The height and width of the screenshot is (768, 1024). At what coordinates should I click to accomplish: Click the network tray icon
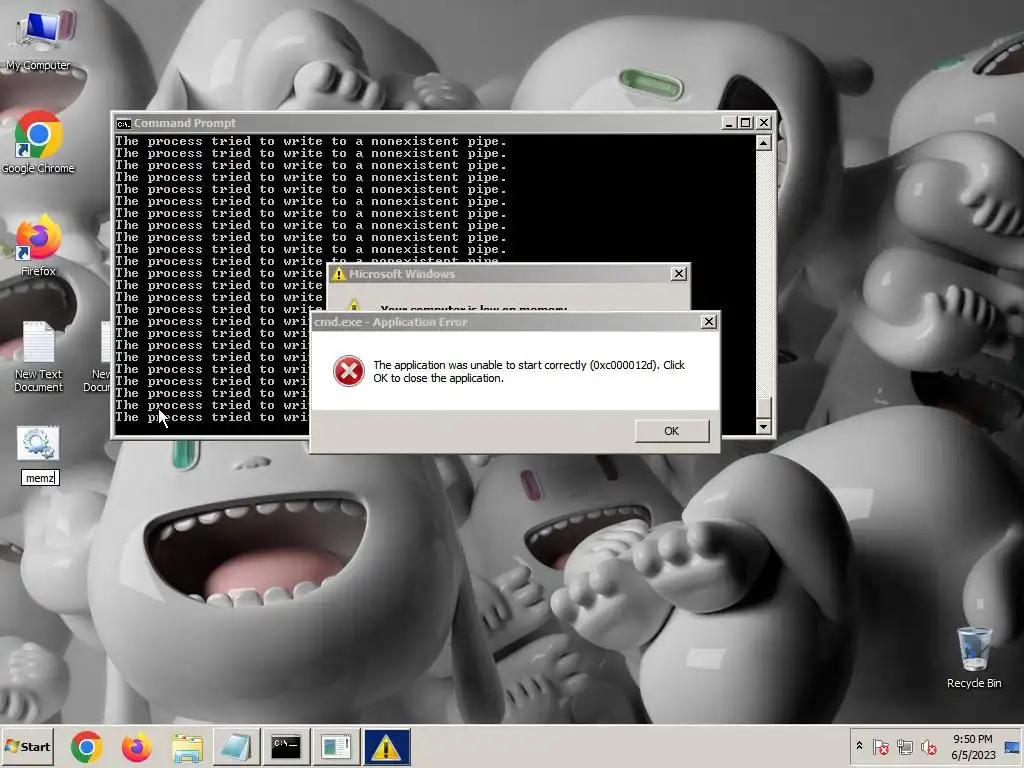point(904,746)
